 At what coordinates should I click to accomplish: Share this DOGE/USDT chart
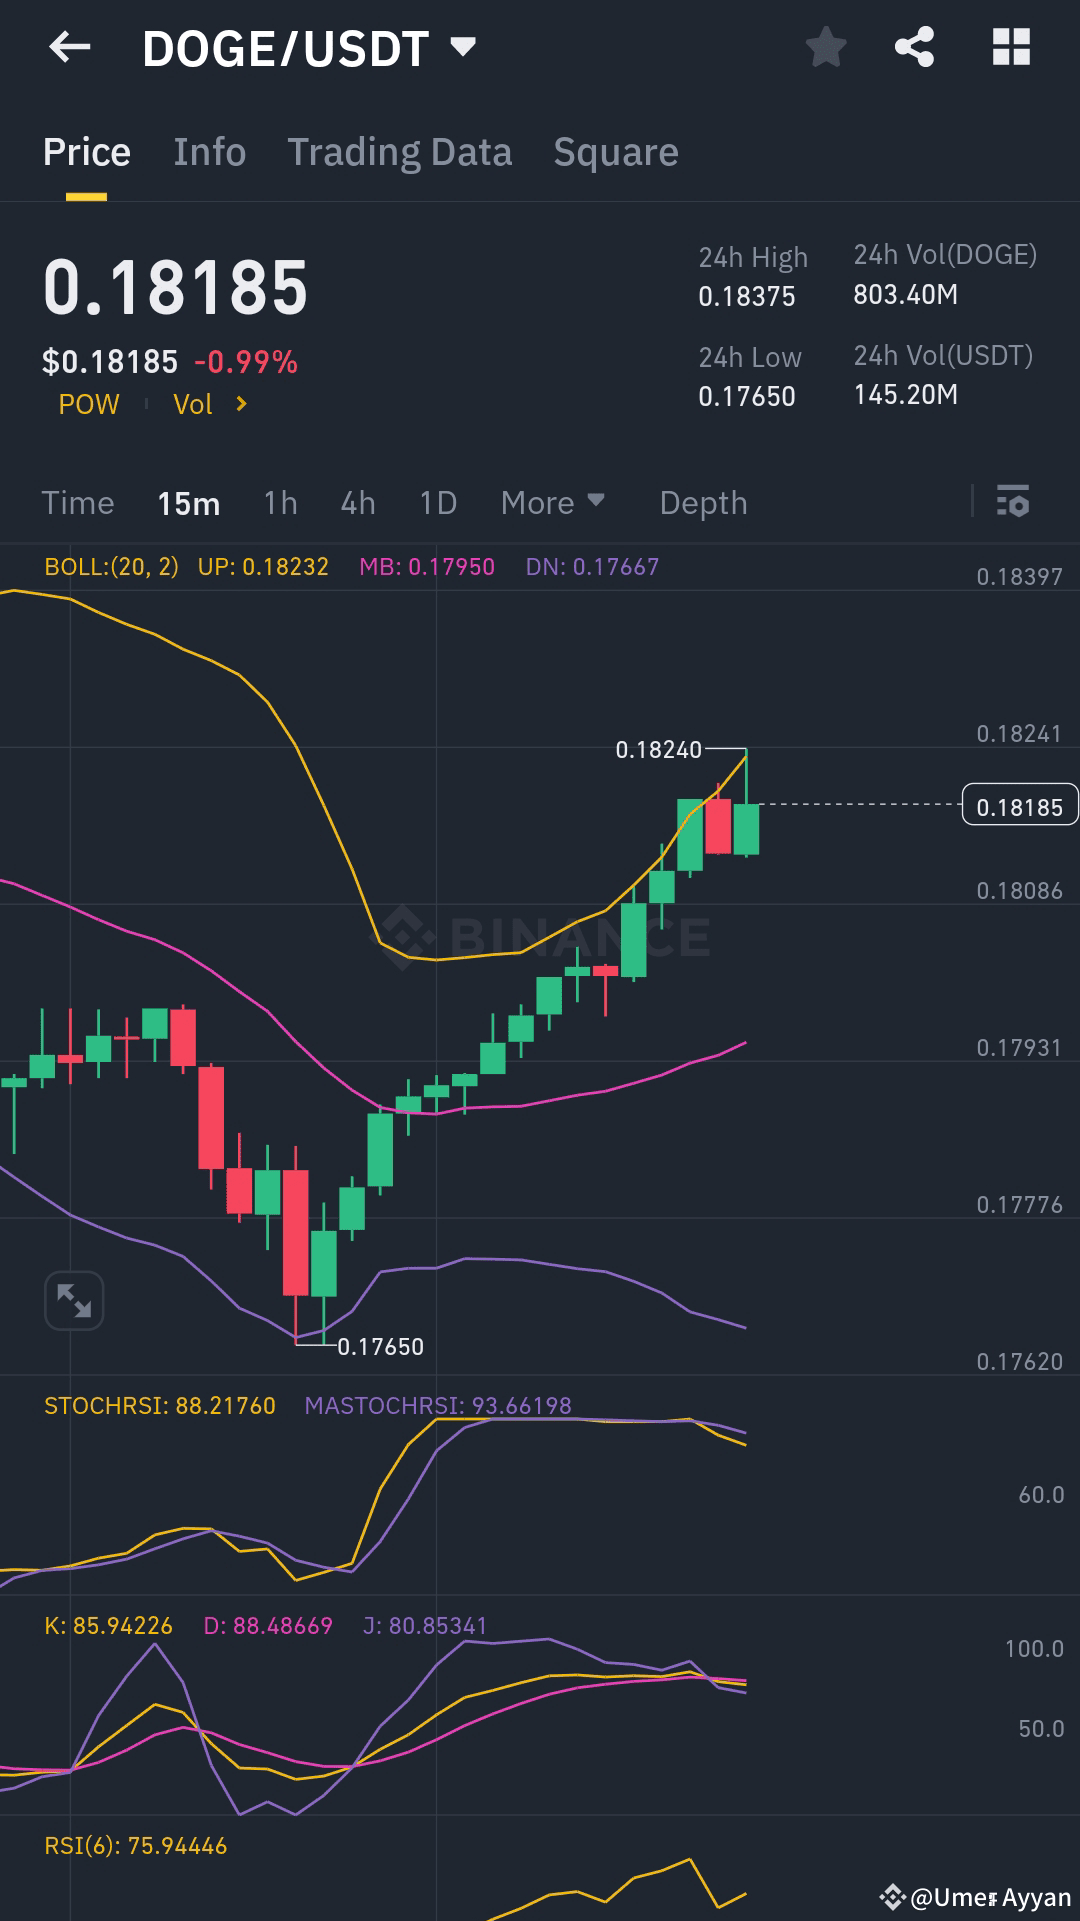914,47
